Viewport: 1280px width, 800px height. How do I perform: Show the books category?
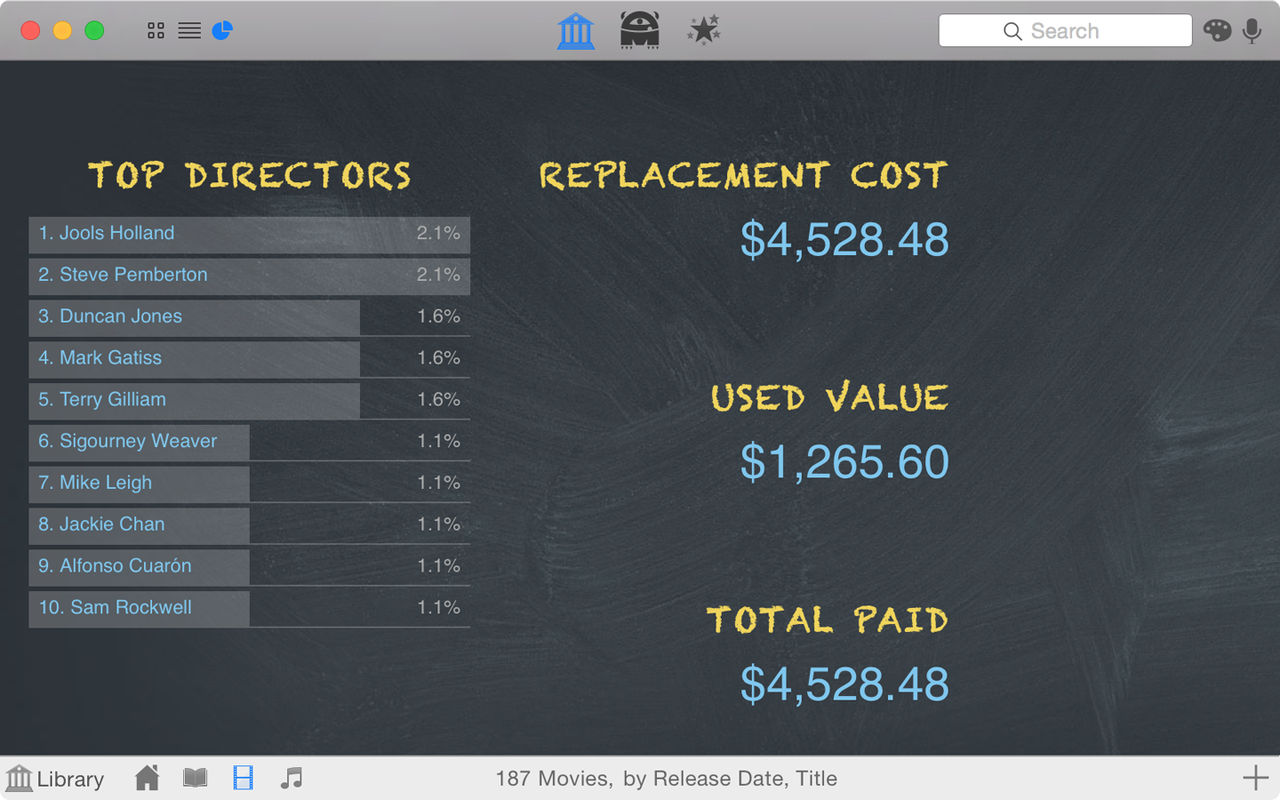click(195, 778)
